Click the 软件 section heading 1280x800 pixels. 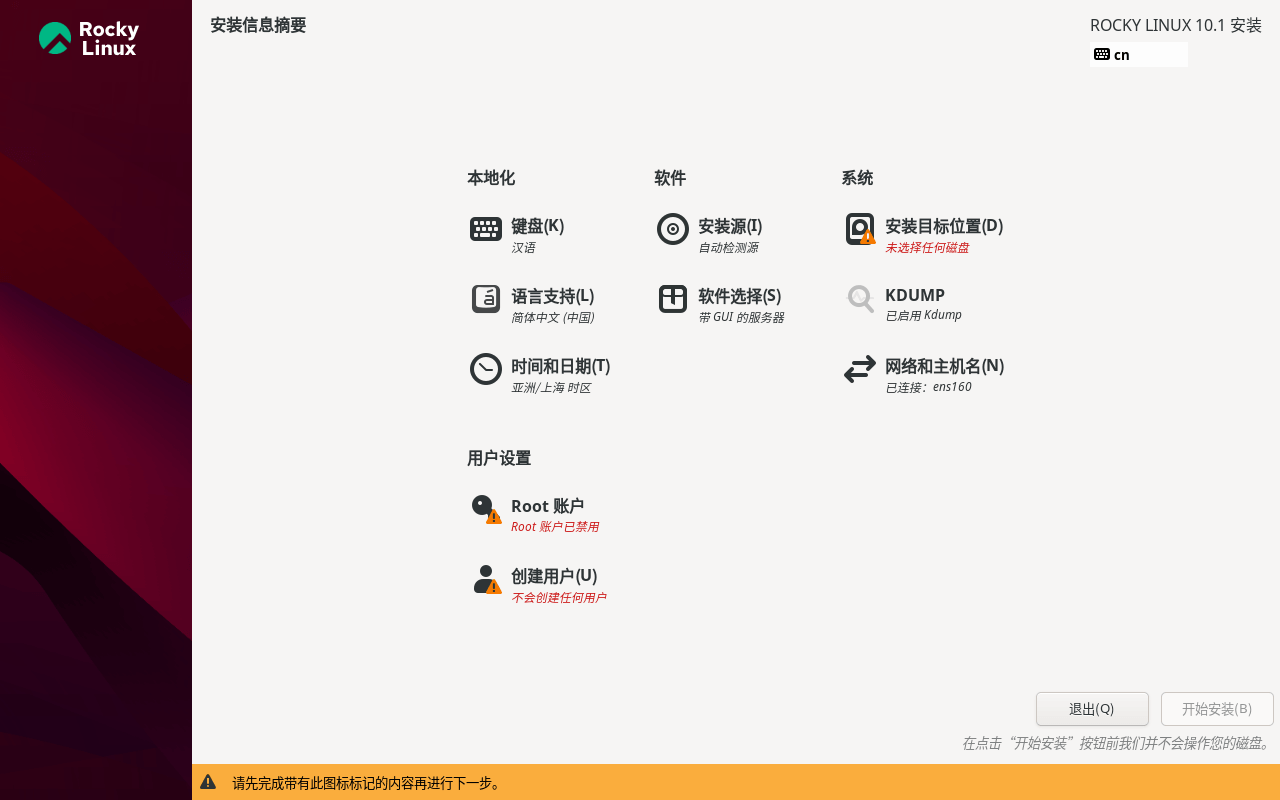pos(670,178)
